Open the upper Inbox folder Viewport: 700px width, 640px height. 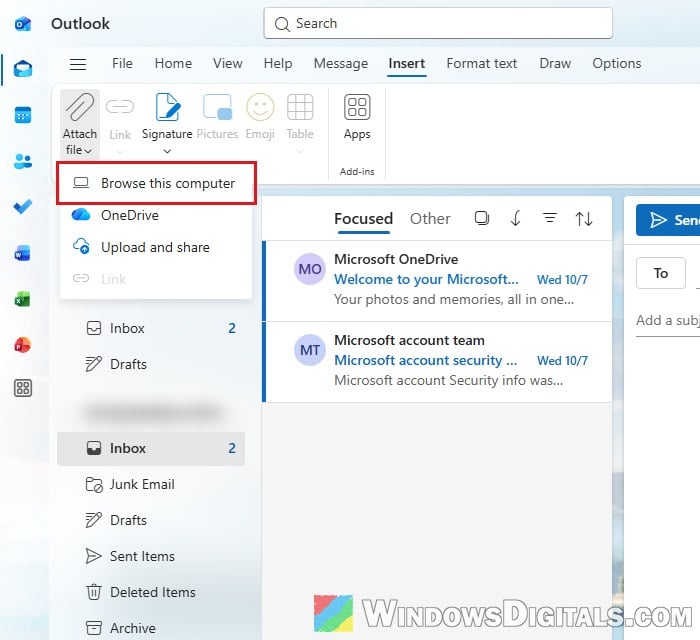coord(152,328)
